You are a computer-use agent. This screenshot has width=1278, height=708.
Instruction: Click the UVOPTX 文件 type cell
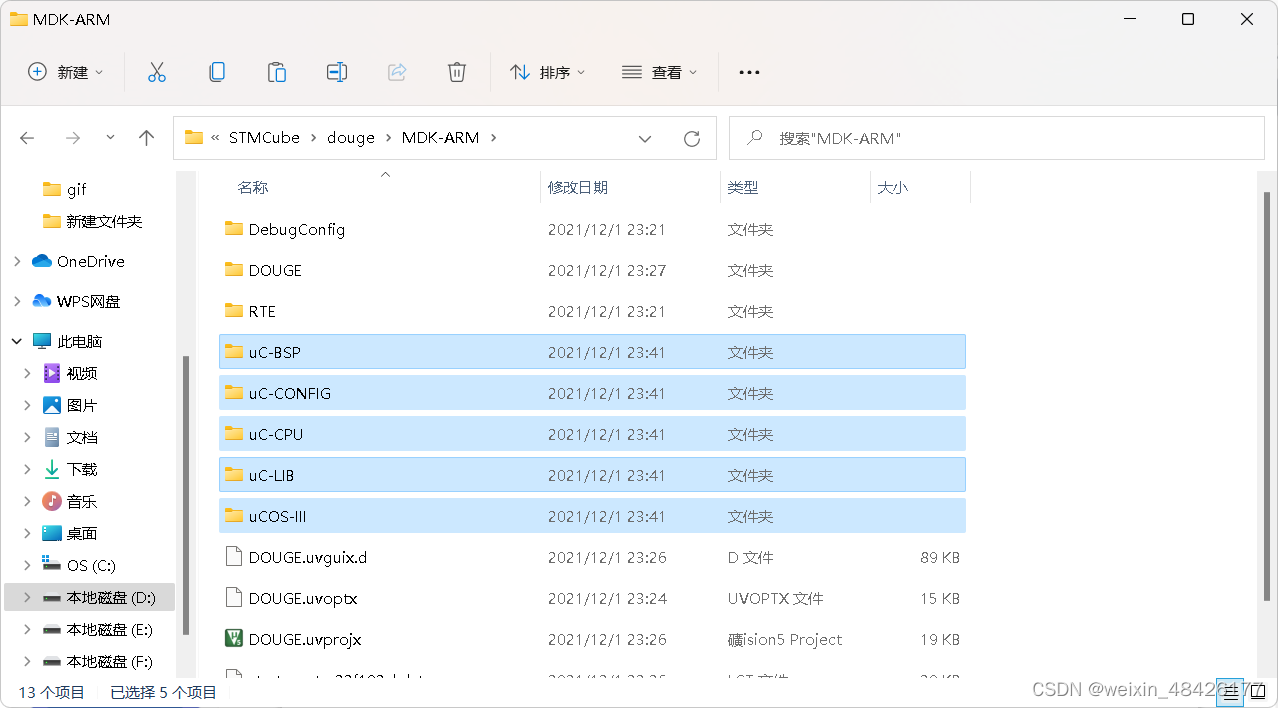(775, 598)
